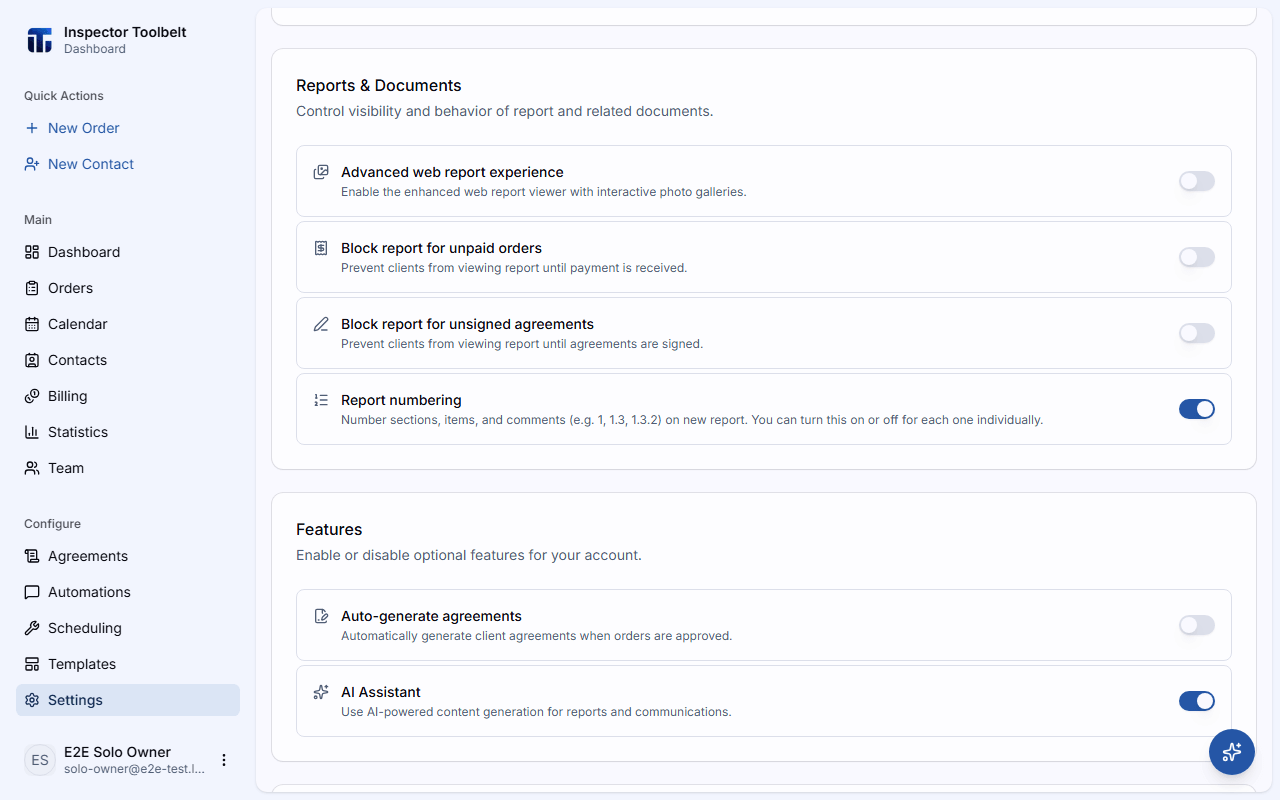Open the floating AI sparkle assistant button

coord(1232,752)
